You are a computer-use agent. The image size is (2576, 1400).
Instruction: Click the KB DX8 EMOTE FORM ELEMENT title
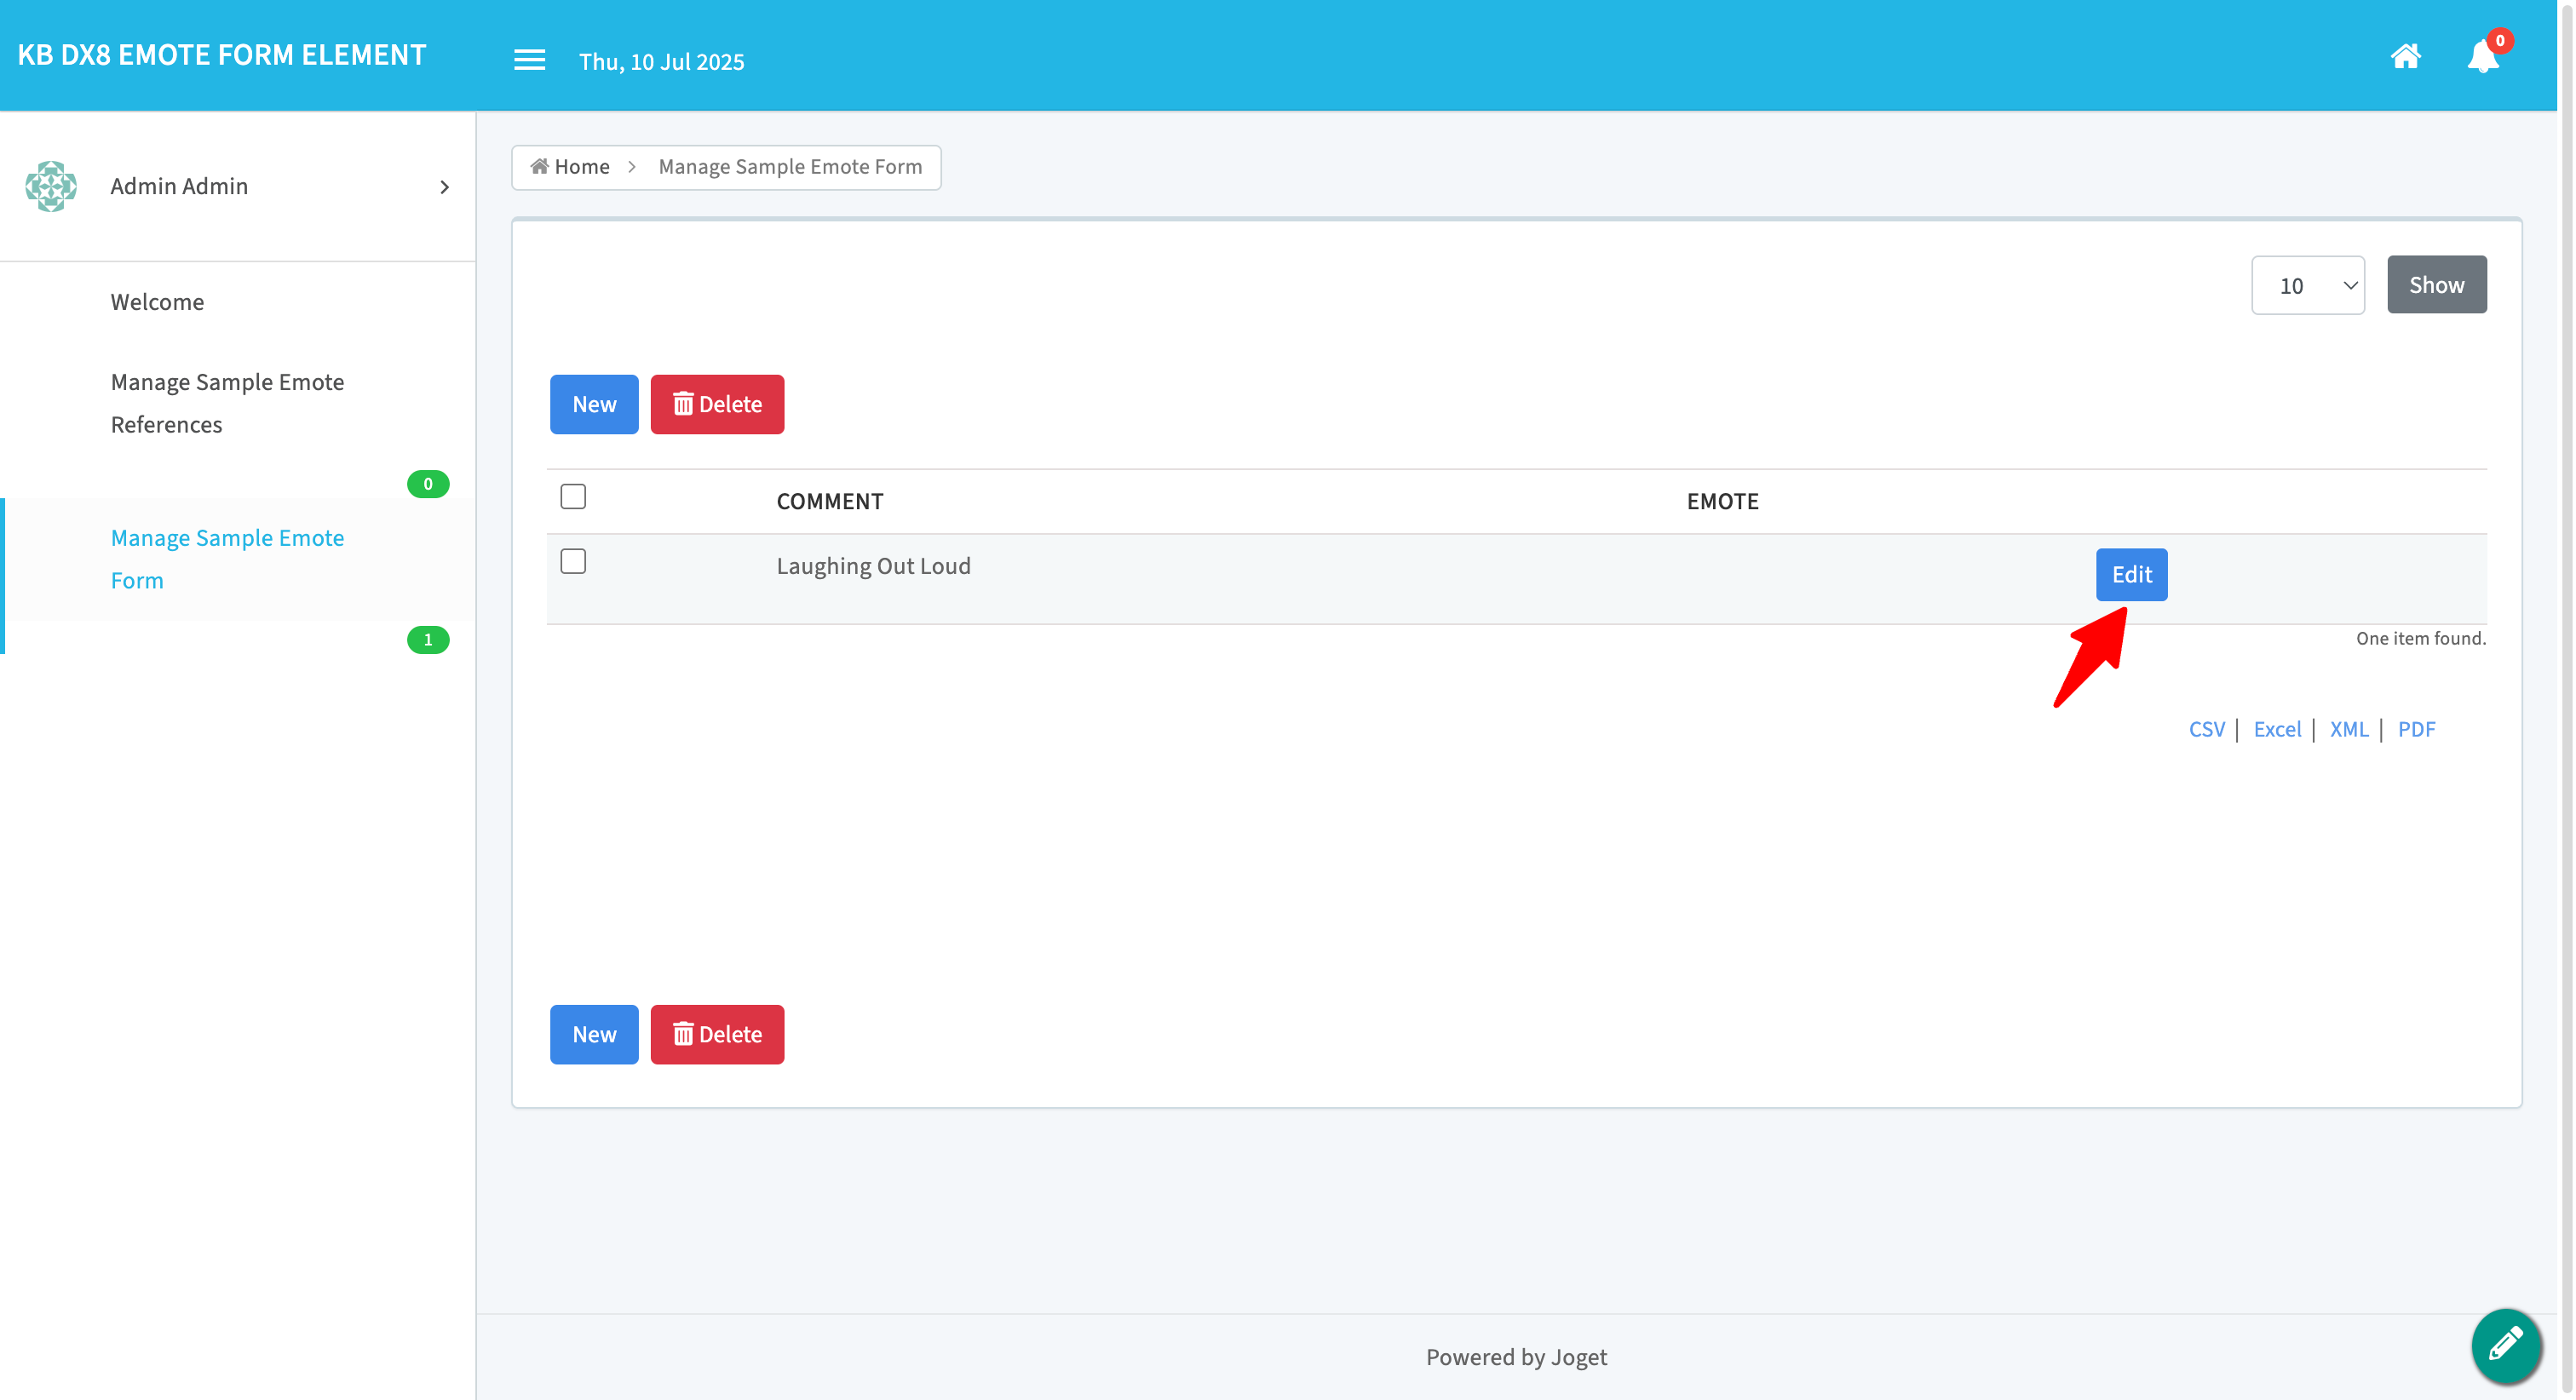coord(222,55)
